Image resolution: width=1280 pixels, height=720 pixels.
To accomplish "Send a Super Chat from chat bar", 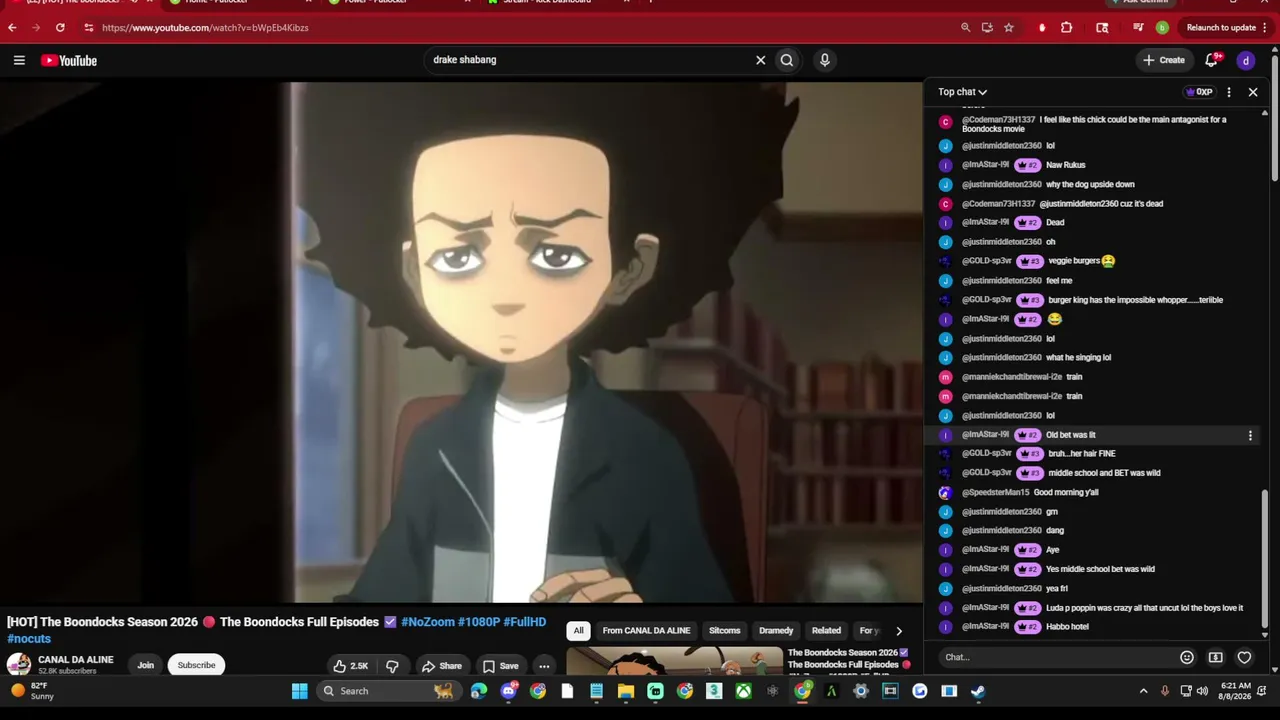I will coord(1215,657).
